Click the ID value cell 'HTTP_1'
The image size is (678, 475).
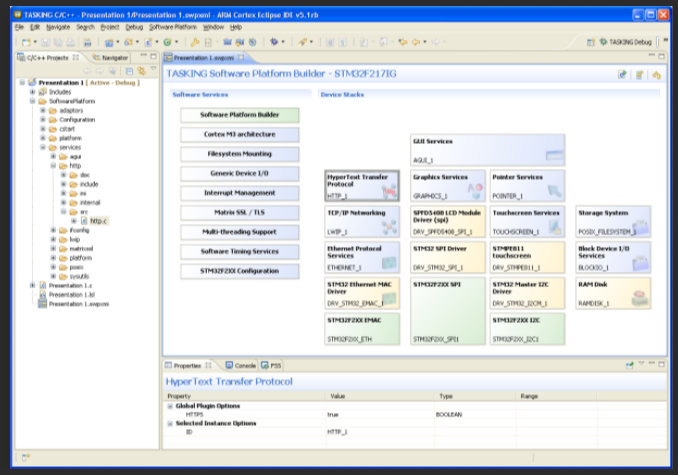coord(337,432)
